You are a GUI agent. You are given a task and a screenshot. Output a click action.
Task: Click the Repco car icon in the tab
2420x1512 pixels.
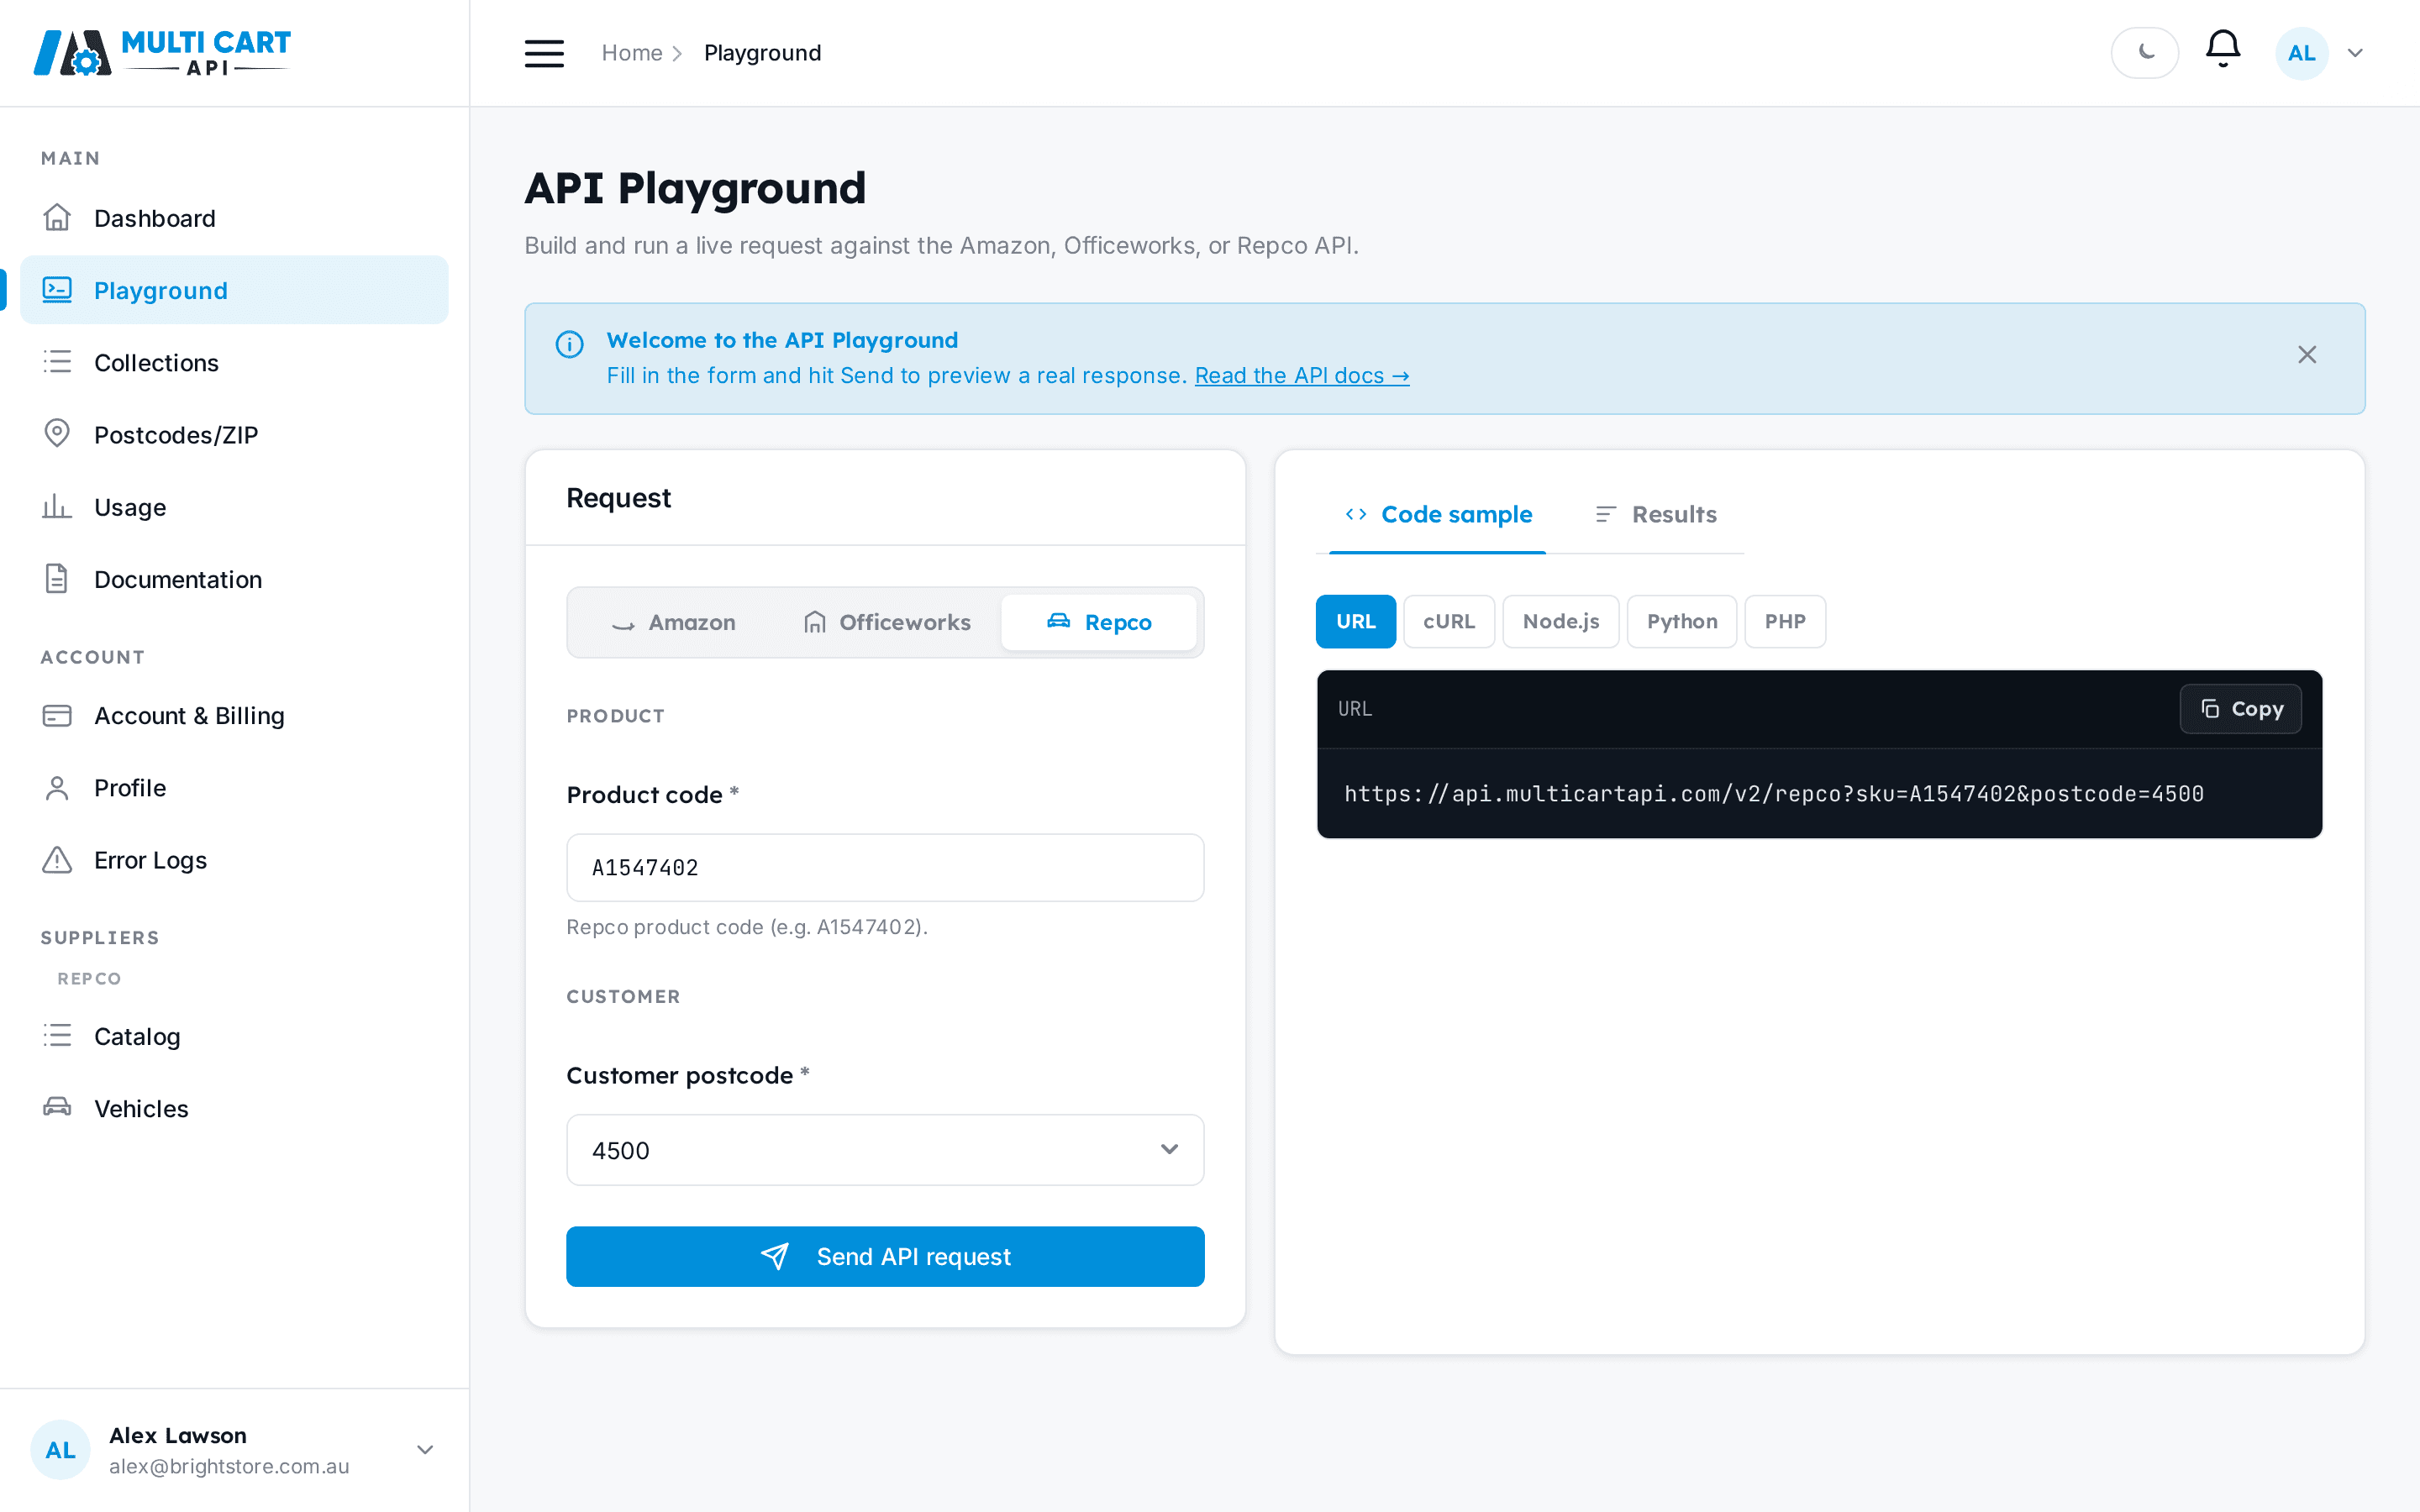point(1058,621)
